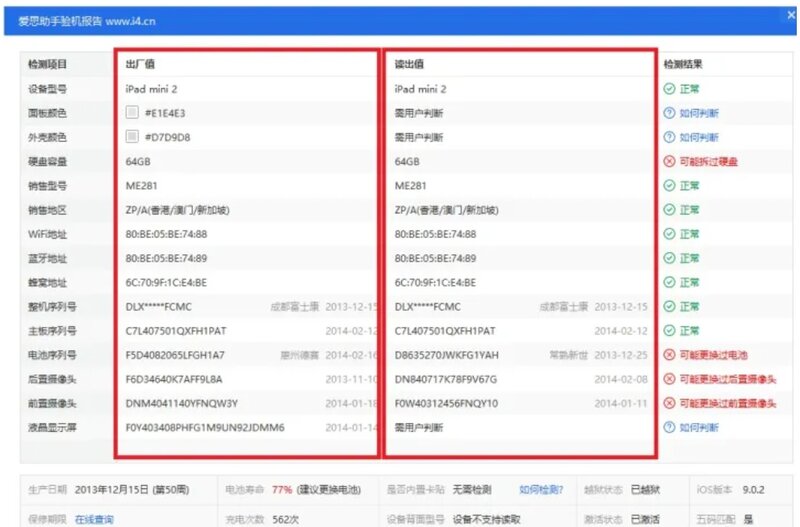Click the red X icon beside 可能更换过电池
This screenshot has height=527, width=800.
(x=669, y=355)
